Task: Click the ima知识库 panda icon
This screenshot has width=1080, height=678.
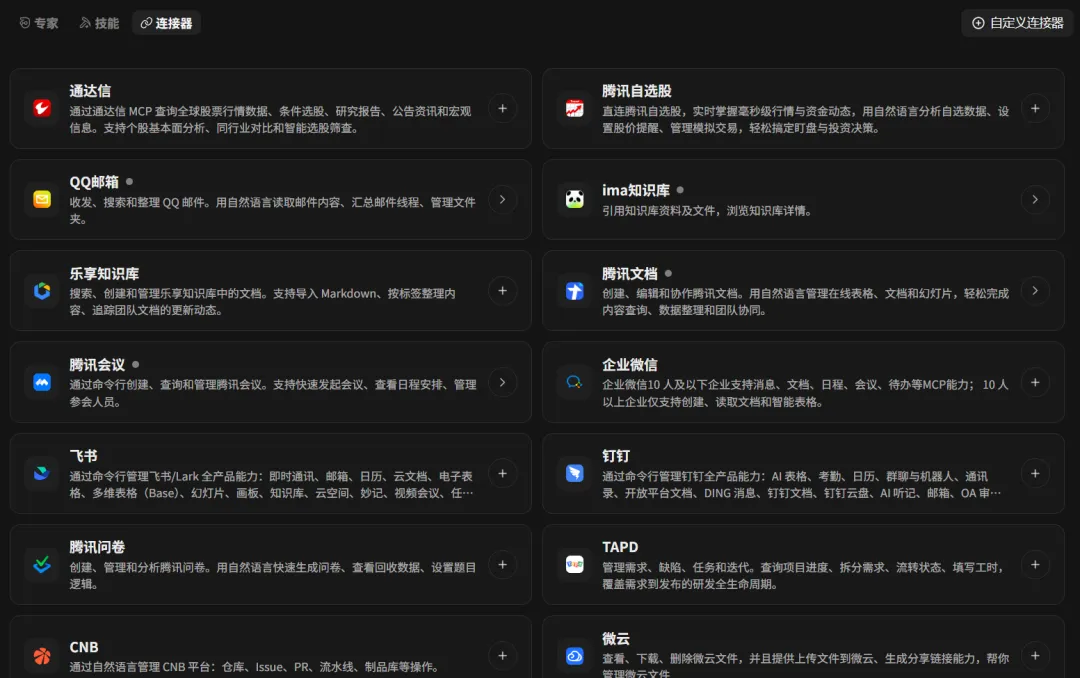Action: (574, 199)
